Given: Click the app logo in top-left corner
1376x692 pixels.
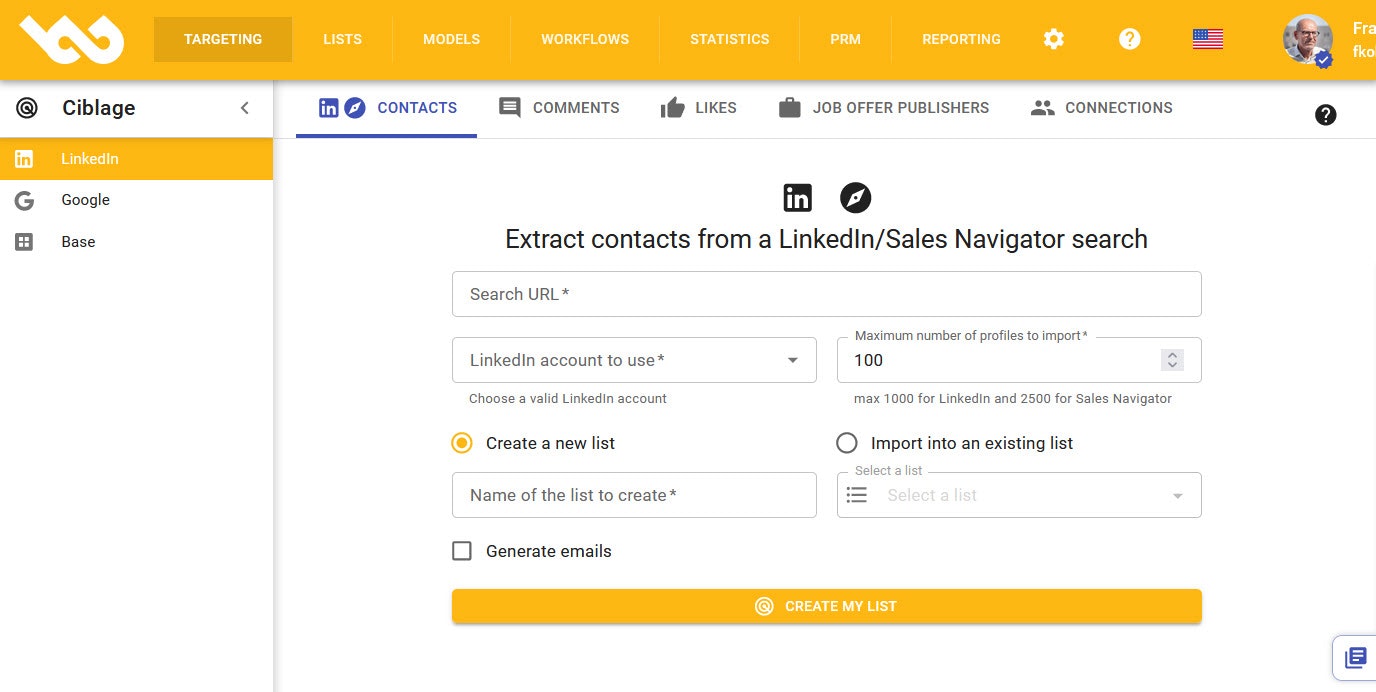Looking at the screenshot, I should [x=72, y=40].
